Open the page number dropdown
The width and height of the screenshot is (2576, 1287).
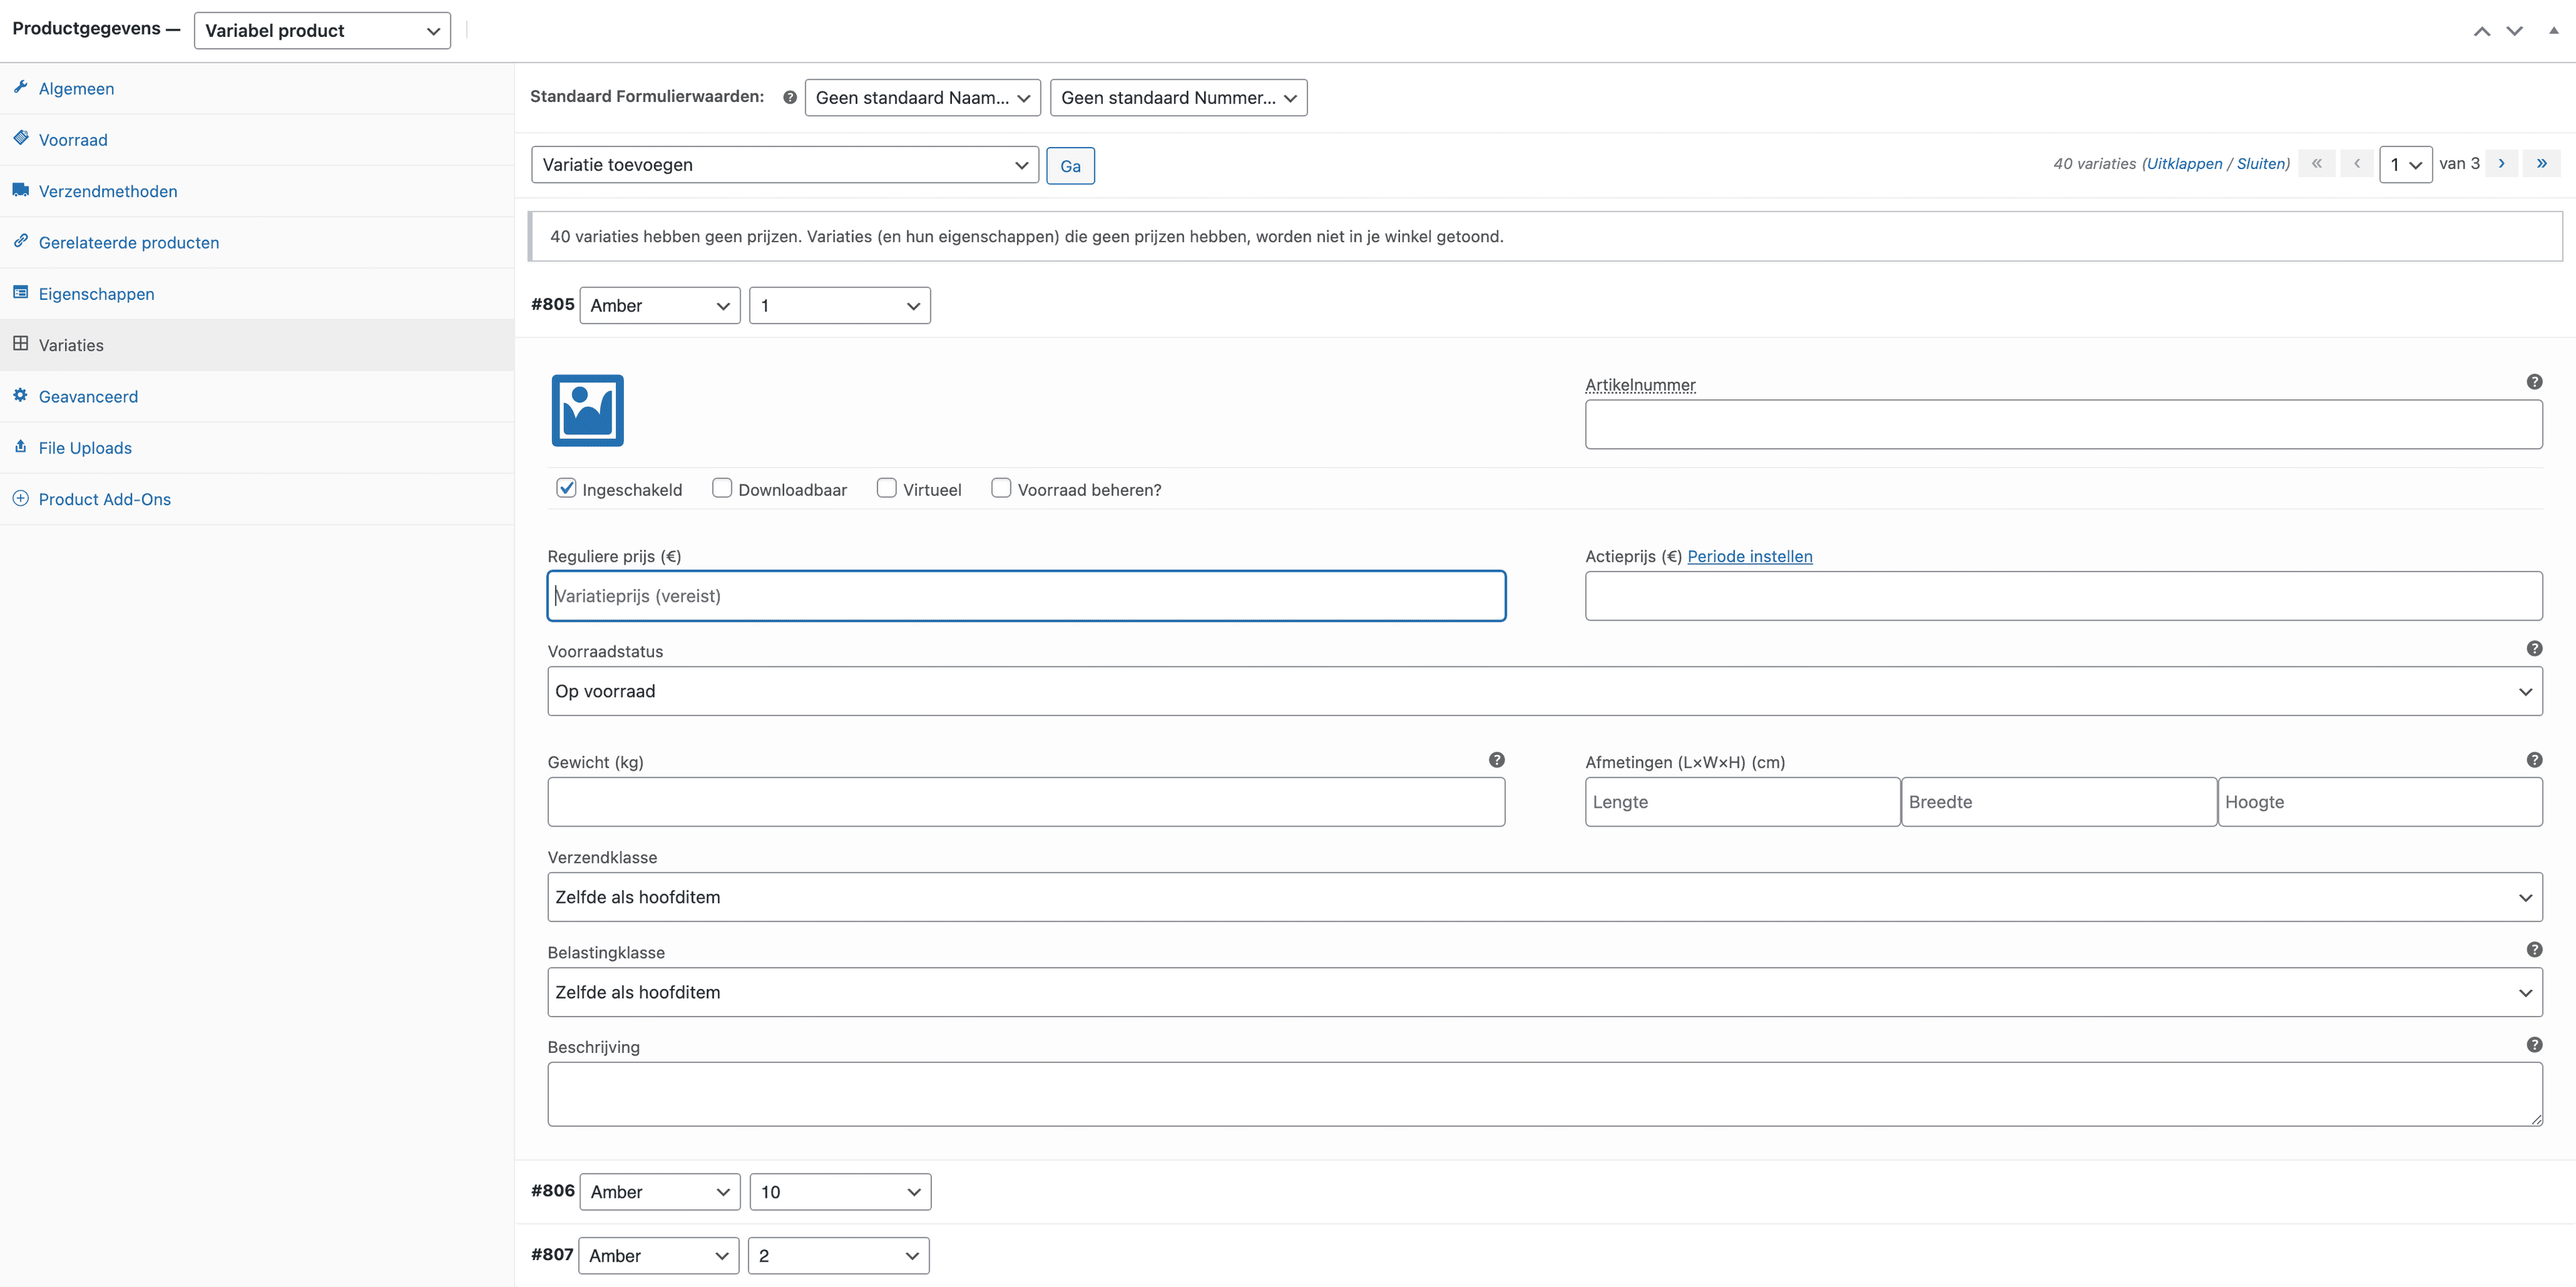(2405, 165)
